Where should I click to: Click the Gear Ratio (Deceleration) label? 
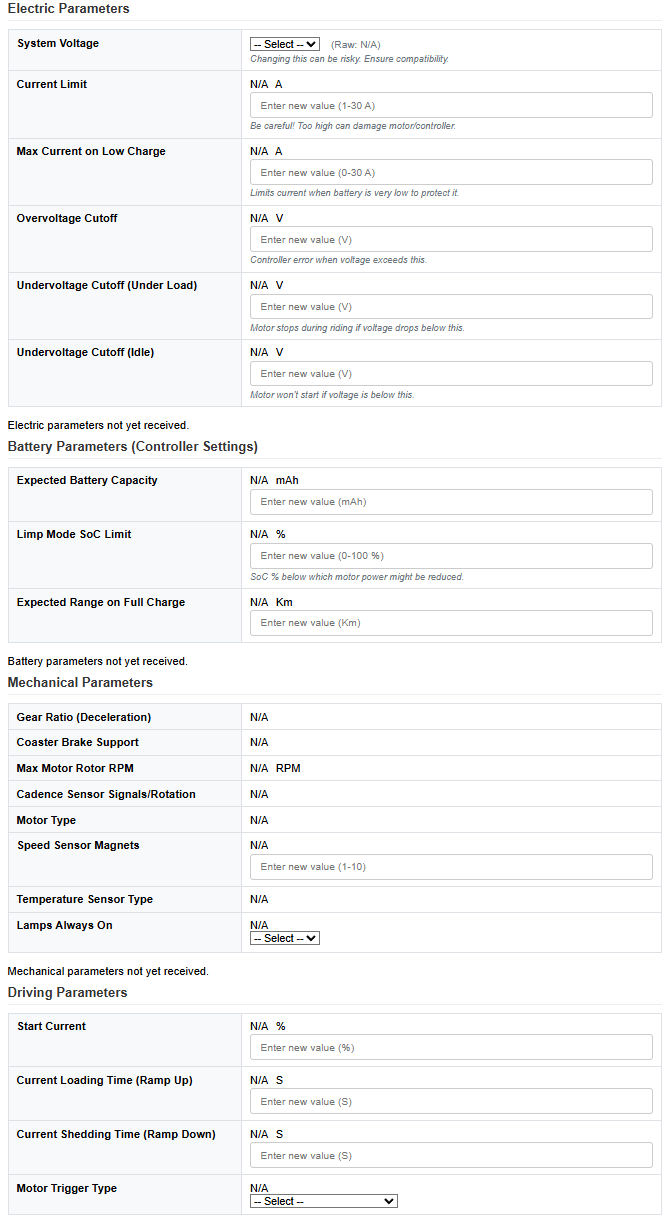click(x=84, y=717)
